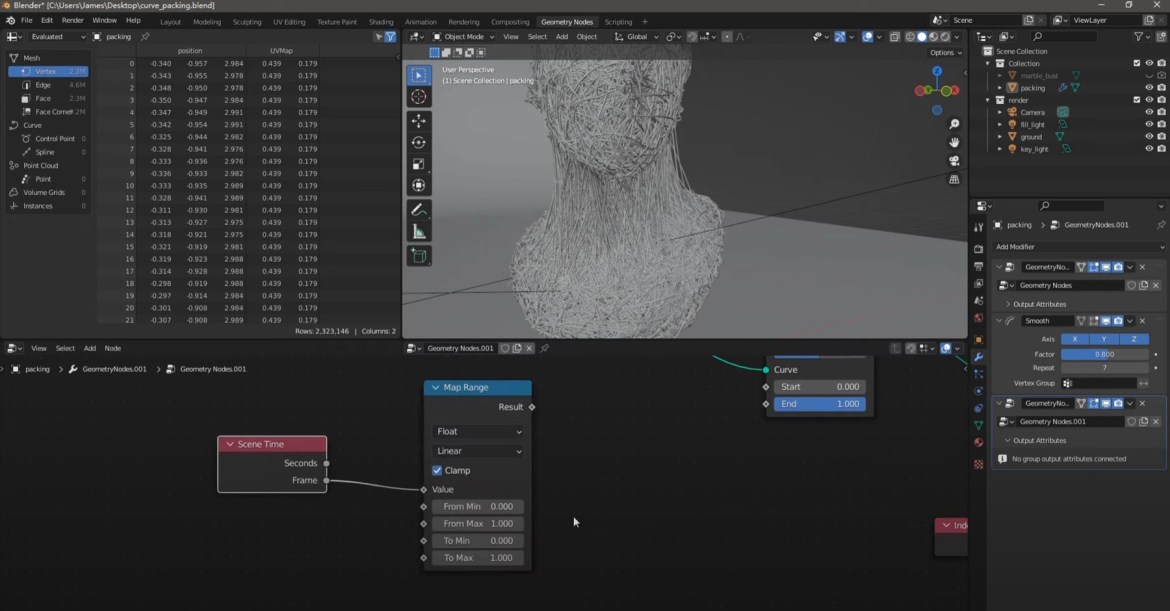The image size is (1170, 611).
Task: Click the zoom magnifier viewport gizmo
Action: click(954, 124)
